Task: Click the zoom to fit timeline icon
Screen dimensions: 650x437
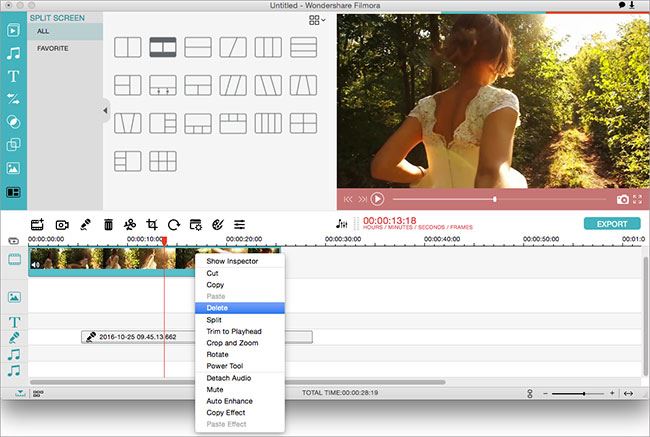Action: click(628, 393)
